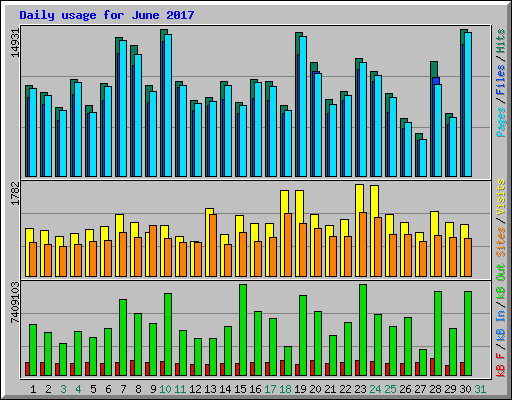Viewport: 512px width, 400px height.
Task: Click the "Files" legend label
Action: click(500, 79)
